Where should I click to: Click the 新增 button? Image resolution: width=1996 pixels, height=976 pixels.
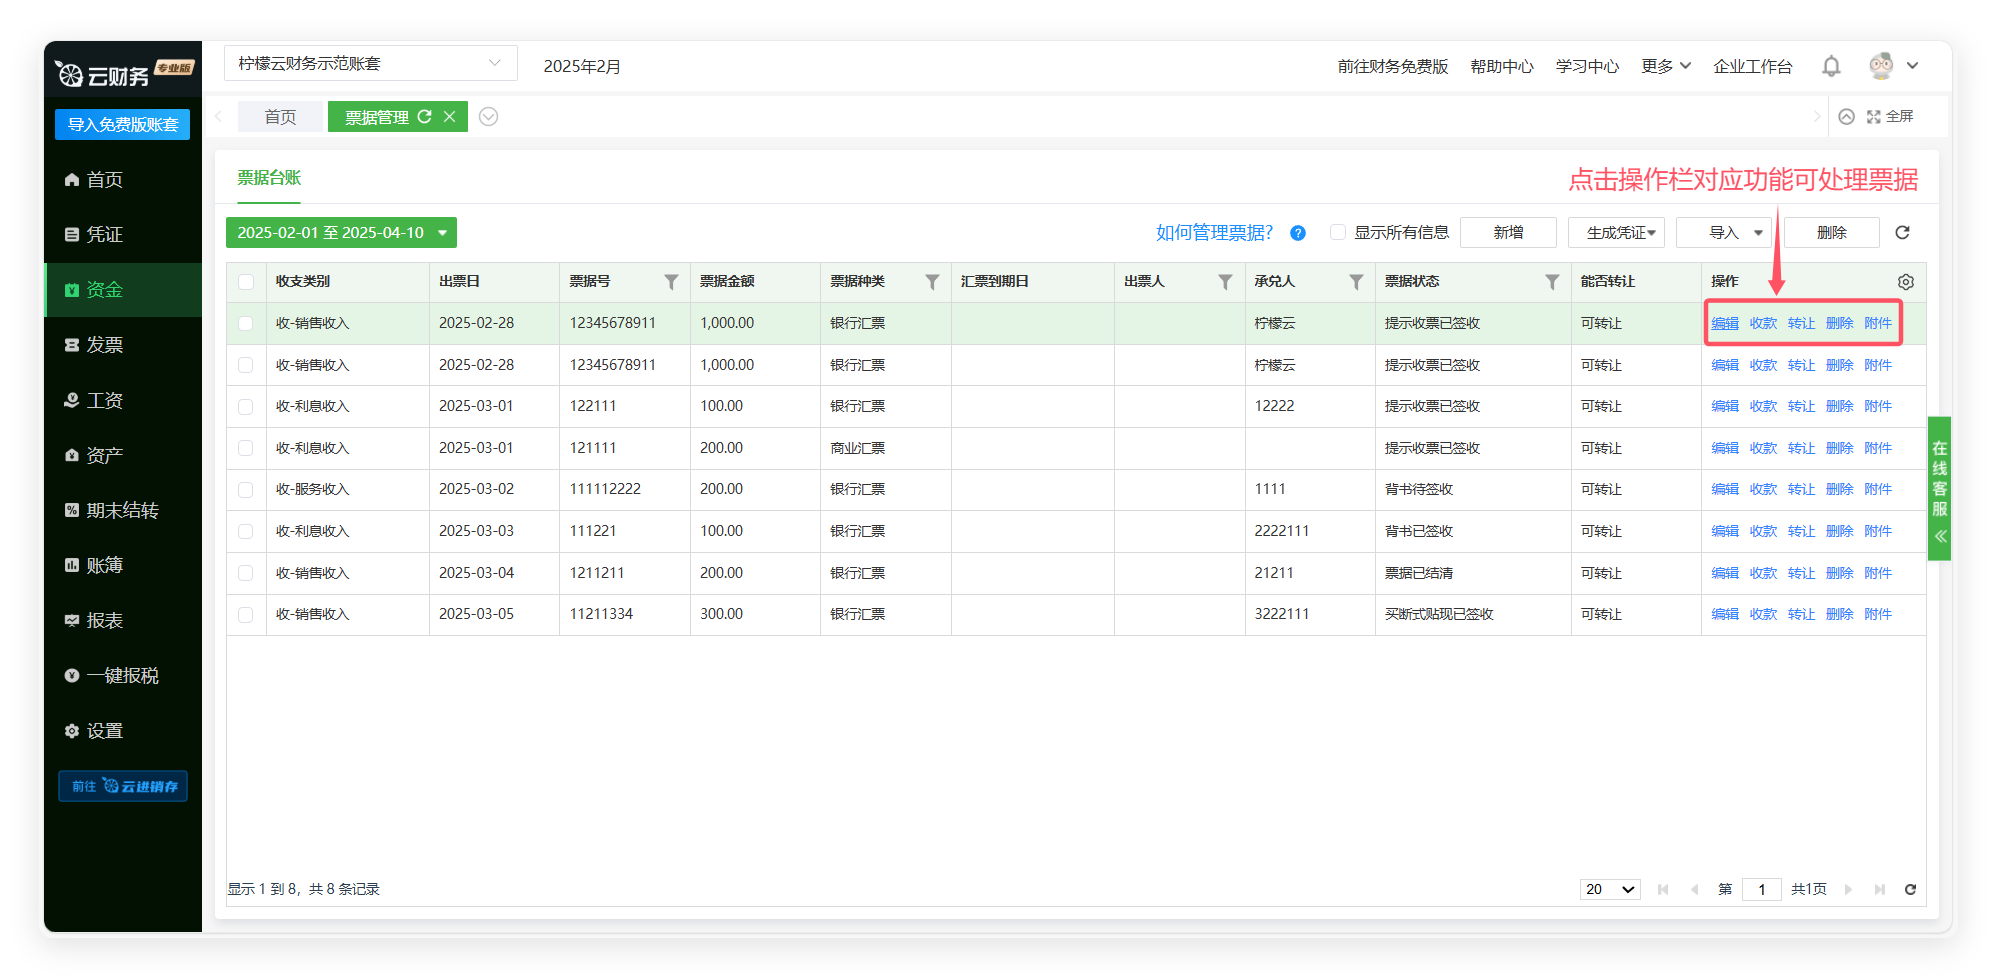pos(1508,232)
